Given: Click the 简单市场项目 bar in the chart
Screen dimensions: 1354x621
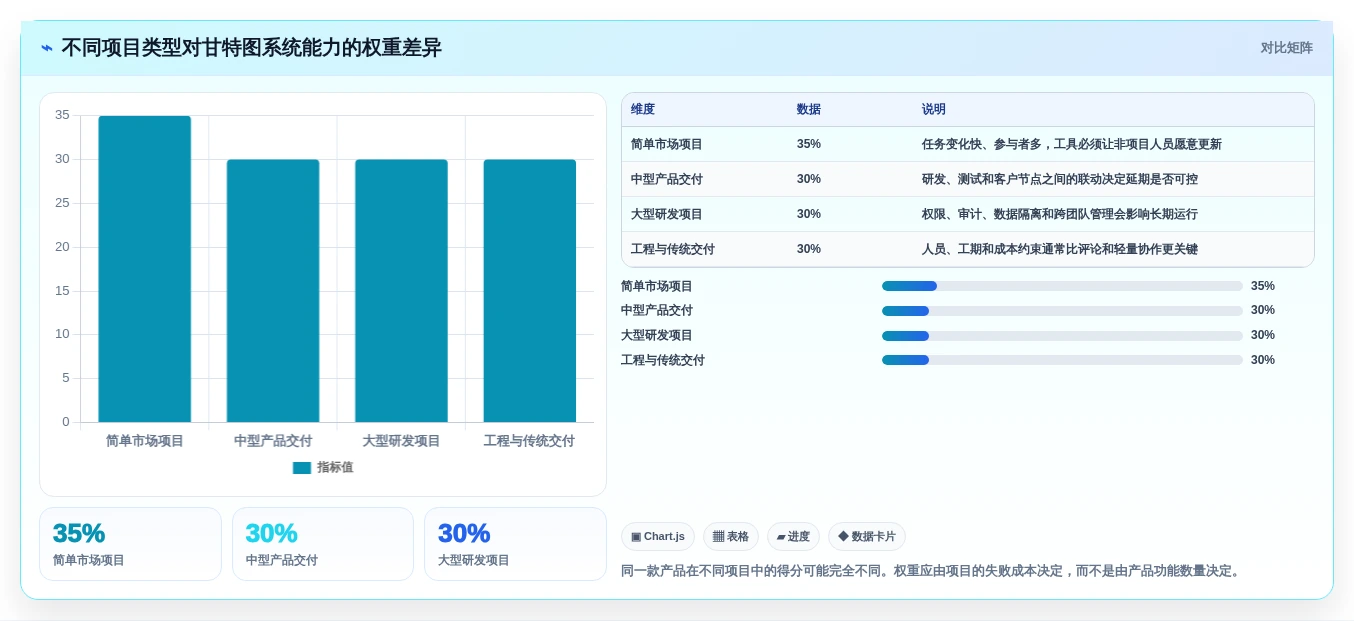Looking at the screenshot, I should (x=144, y=269).
